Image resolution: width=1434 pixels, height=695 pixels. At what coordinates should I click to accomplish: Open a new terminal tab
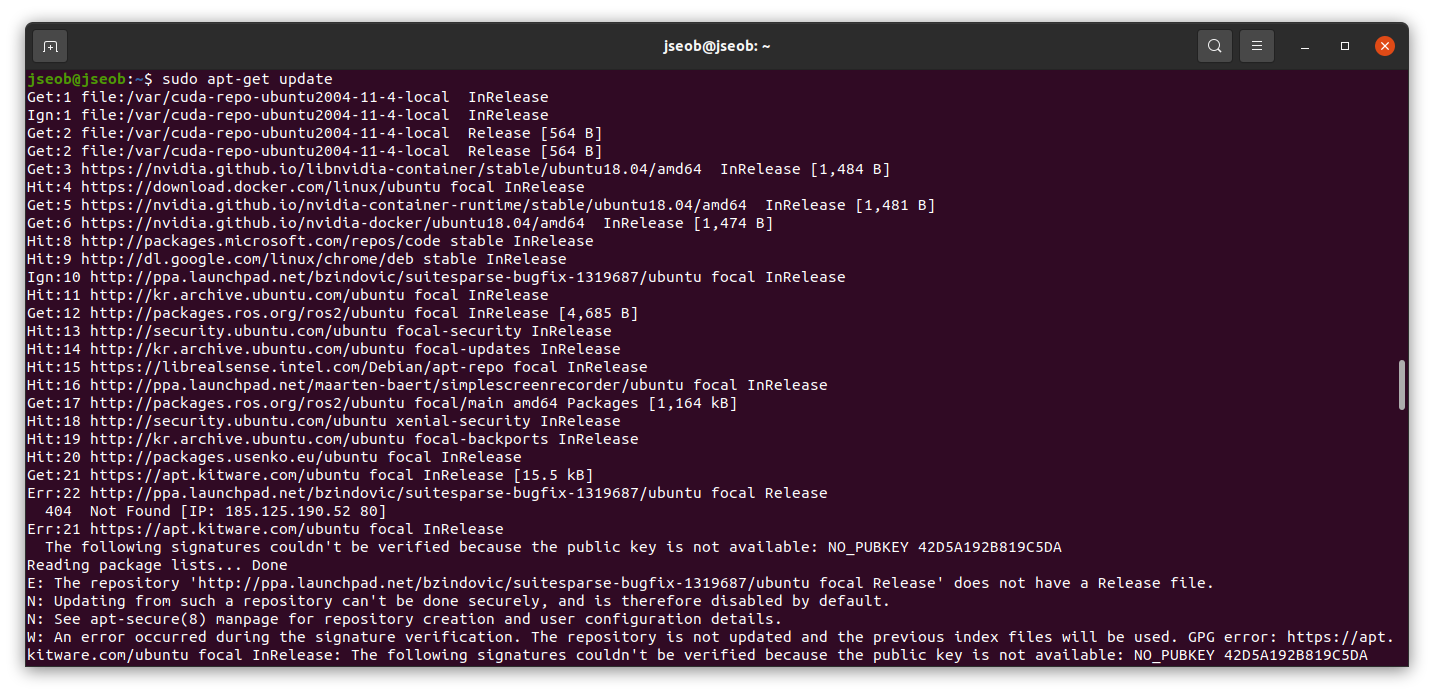[x=50, y=46]
